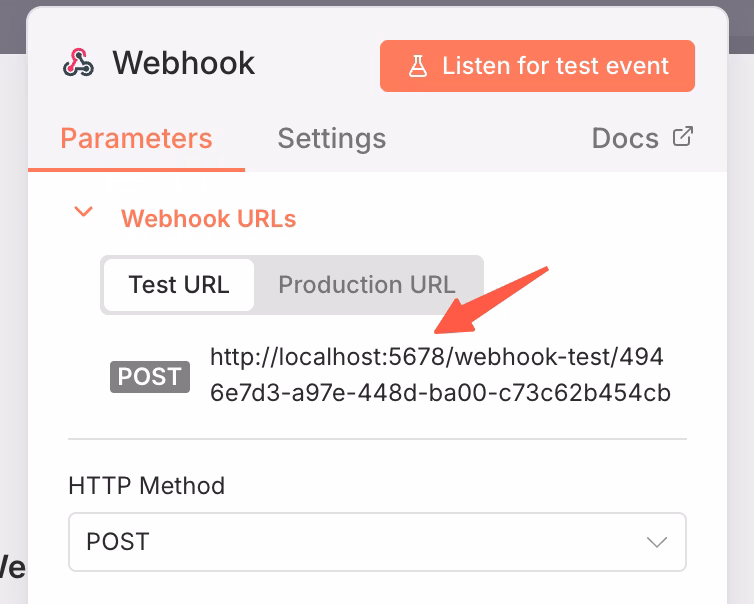Click the Webhook node icon
754x604 pixels.
78,64
